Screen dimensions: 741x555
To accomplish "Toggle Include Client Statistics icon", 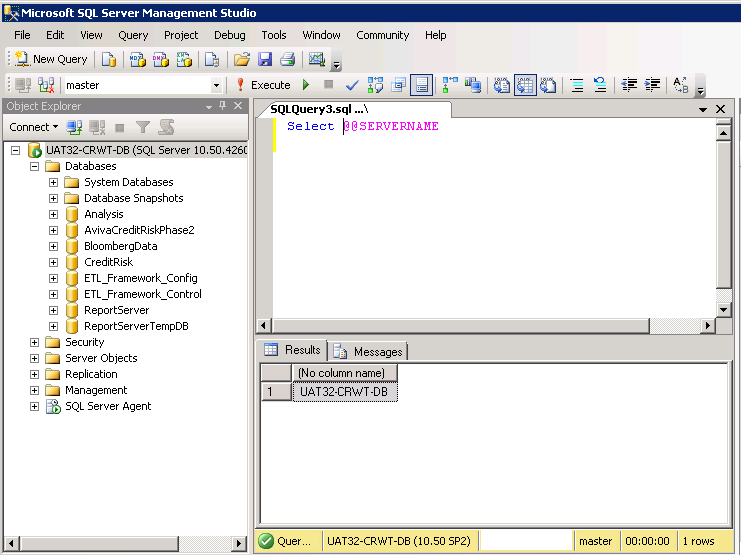I will (x=473, y=85).
